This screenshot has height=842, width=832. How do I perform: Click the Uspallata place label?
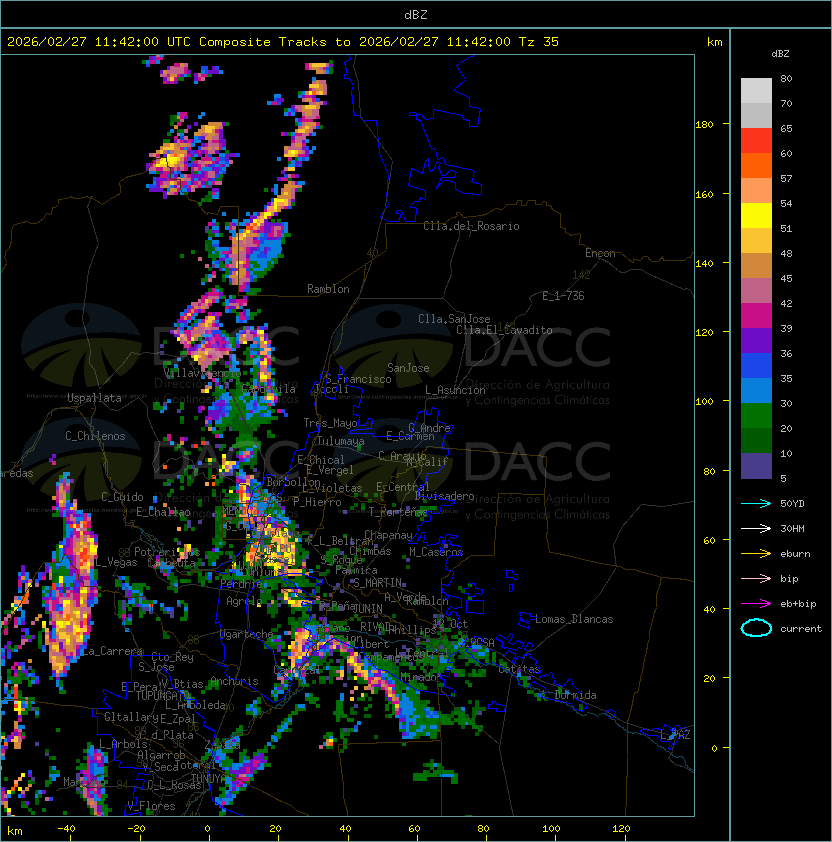[x=95, y=398]
